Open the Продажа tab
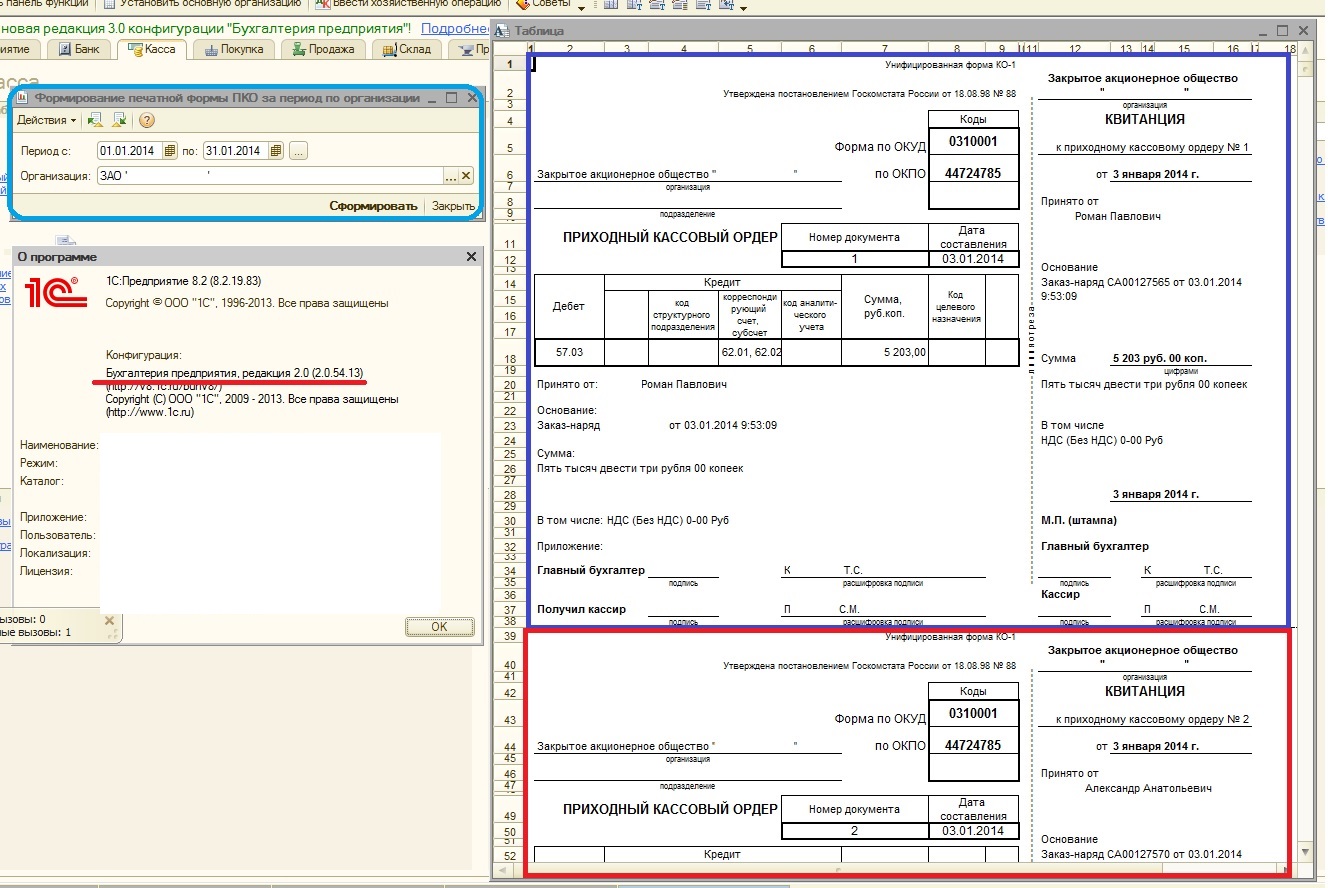This screenshot has height=888, width=1328. click(324, 48)
